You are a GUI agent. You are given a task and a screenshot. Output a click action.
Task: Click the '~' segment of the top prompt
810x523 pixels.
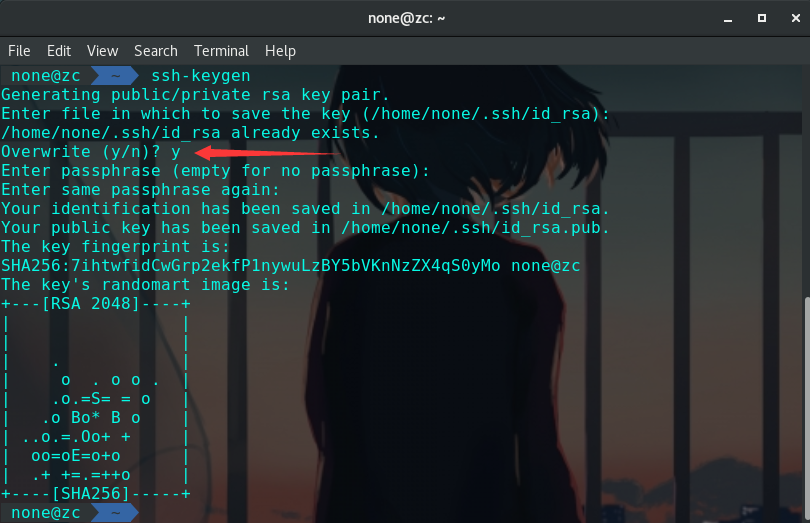tap(116, 75)
